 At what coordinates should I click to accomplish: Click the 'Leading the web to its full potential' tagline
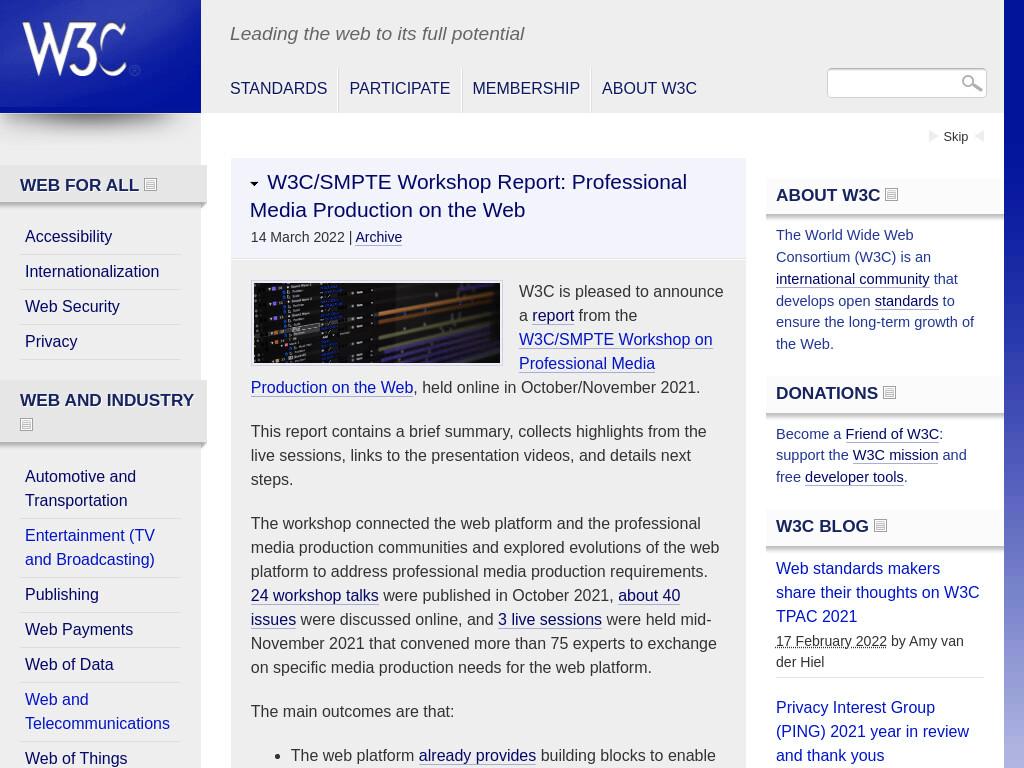click(x=377, y=34)
